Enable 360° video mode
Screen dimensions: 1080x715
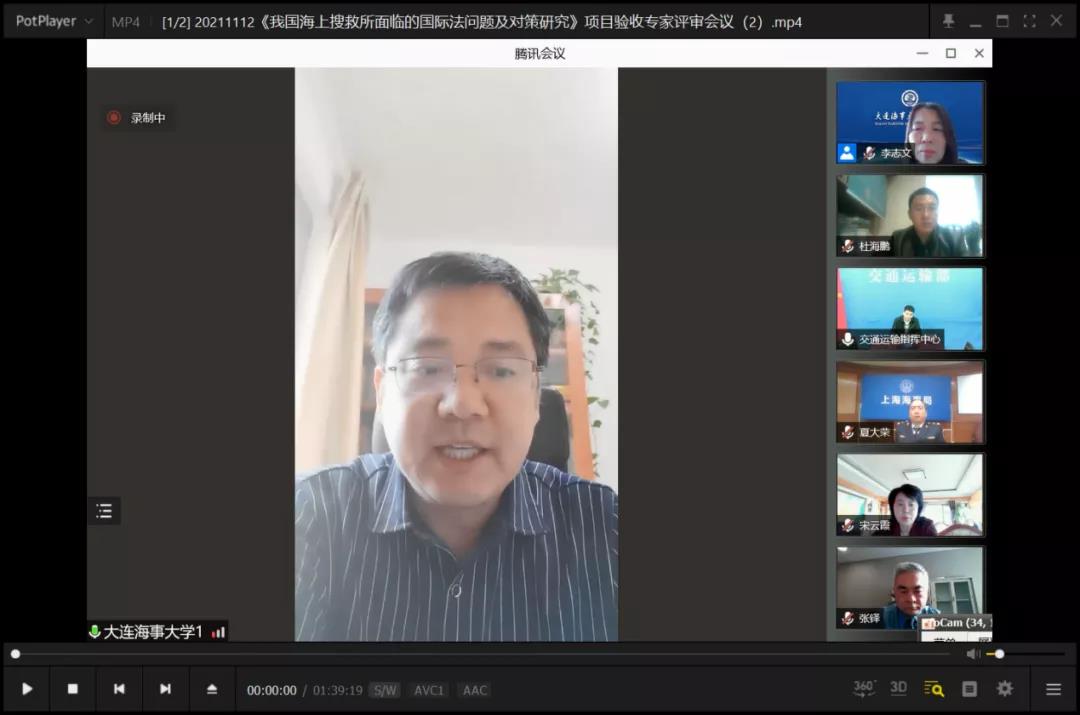(x=864, y=688)
